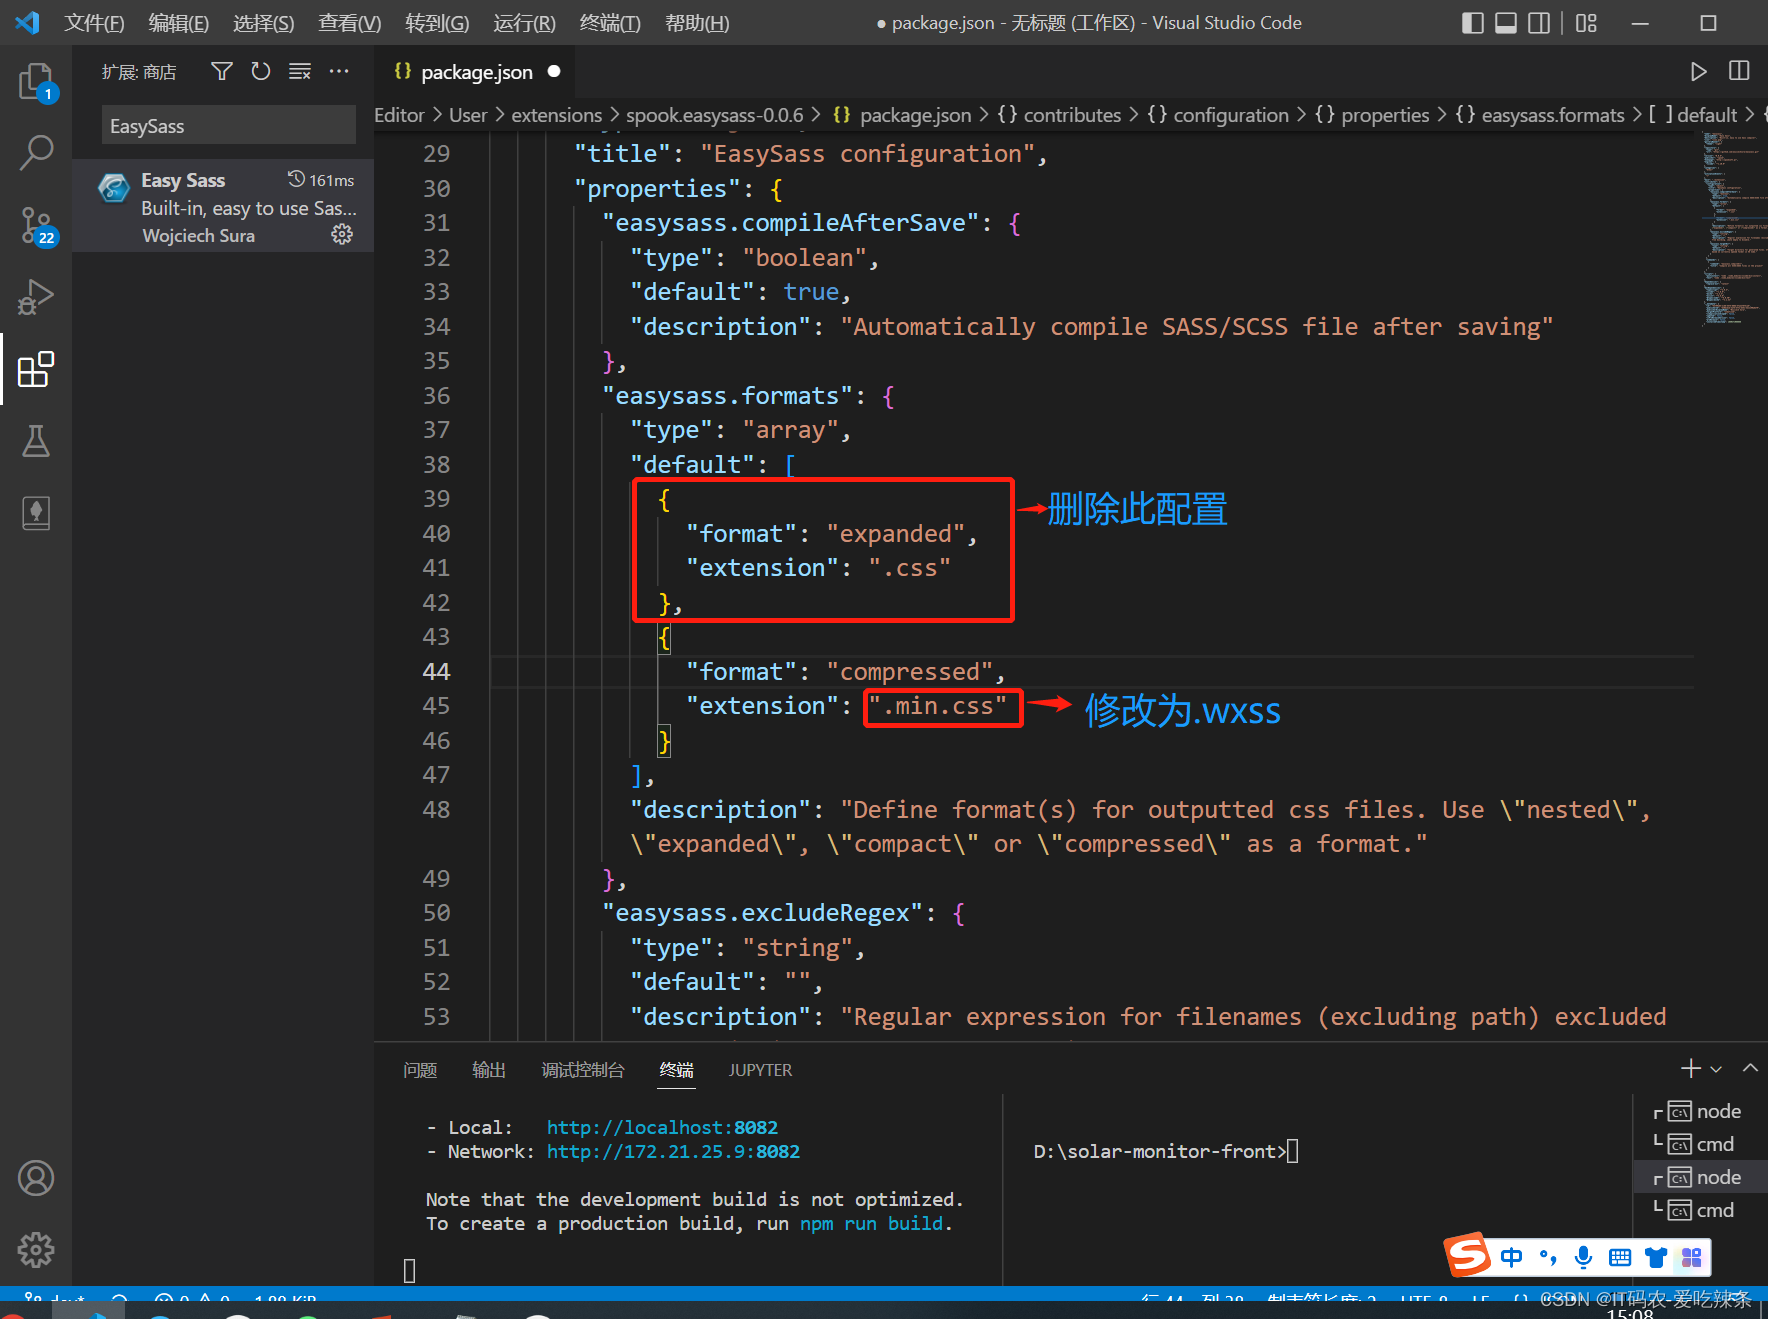Select highlighted node terminal in terminal list

click(1701, 1177)
